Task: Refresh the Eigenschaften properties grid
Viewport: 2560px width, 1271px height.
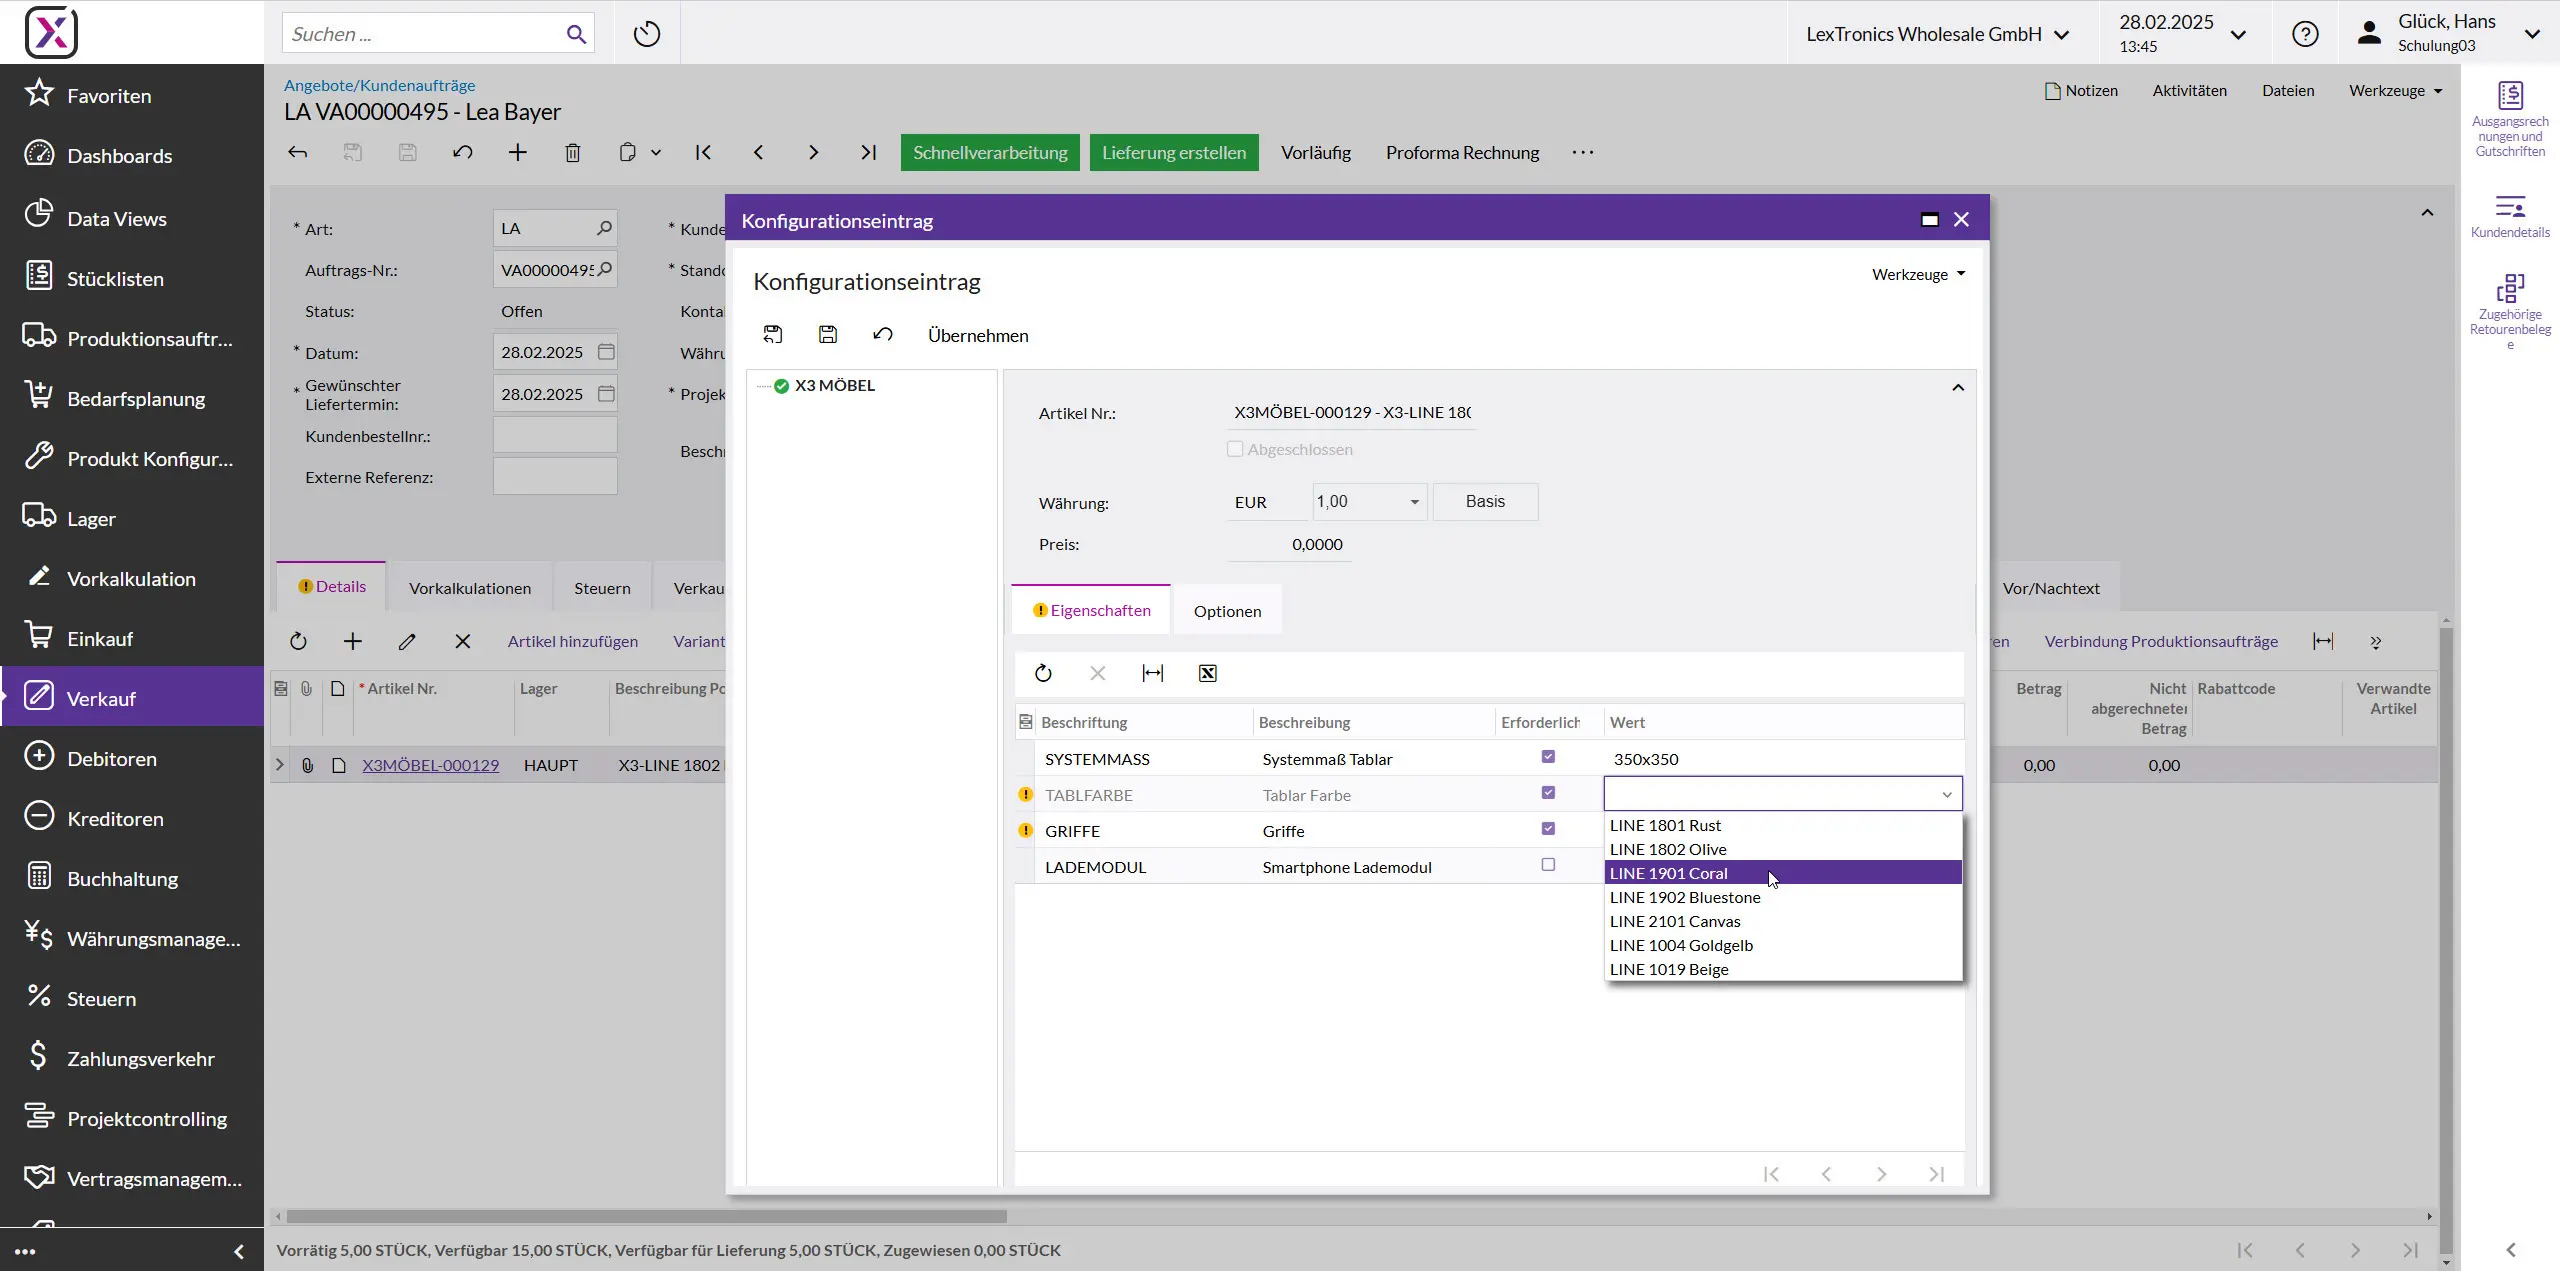Action: [1043, 673]
